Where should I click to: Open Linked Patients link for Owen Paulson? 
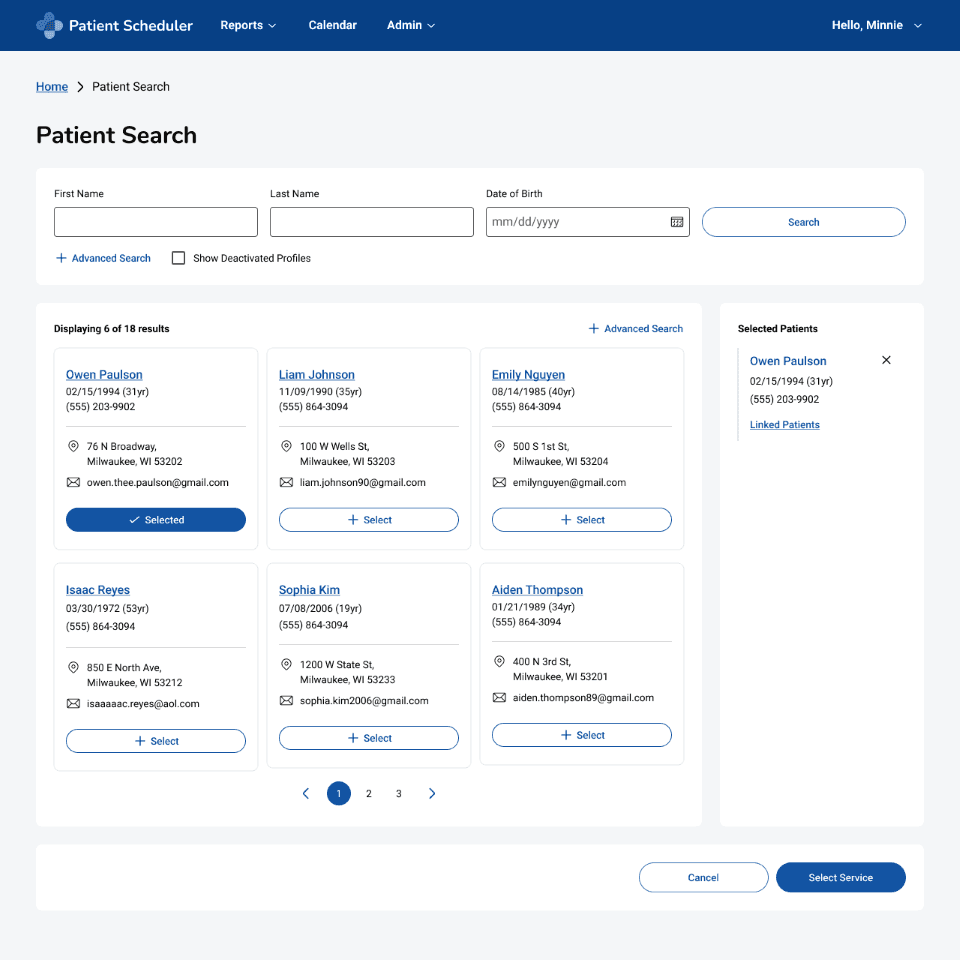[784, 425]
